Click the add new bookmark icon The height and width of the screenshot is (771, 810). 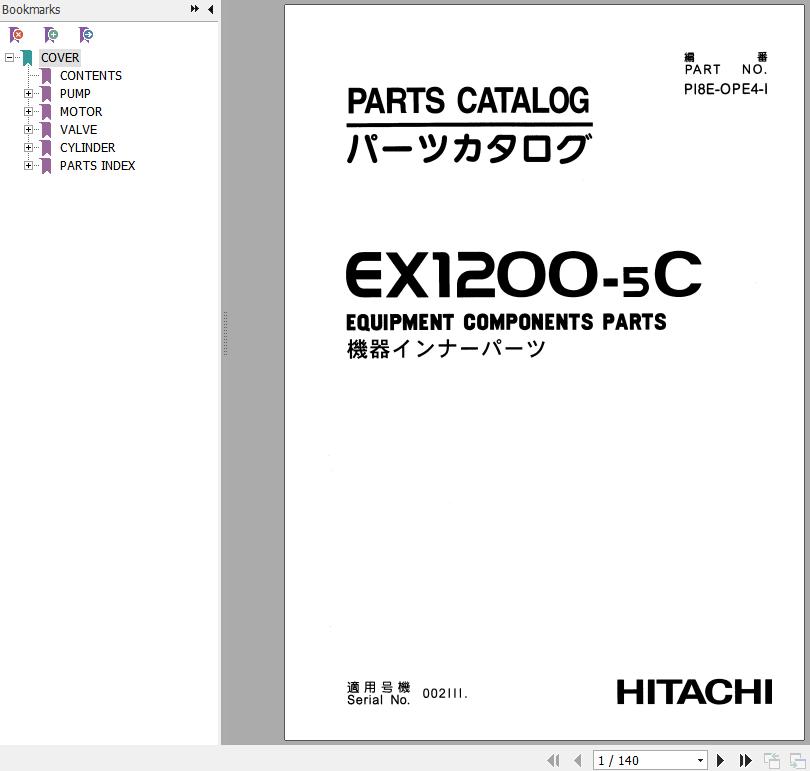click(x=51, y=35)
